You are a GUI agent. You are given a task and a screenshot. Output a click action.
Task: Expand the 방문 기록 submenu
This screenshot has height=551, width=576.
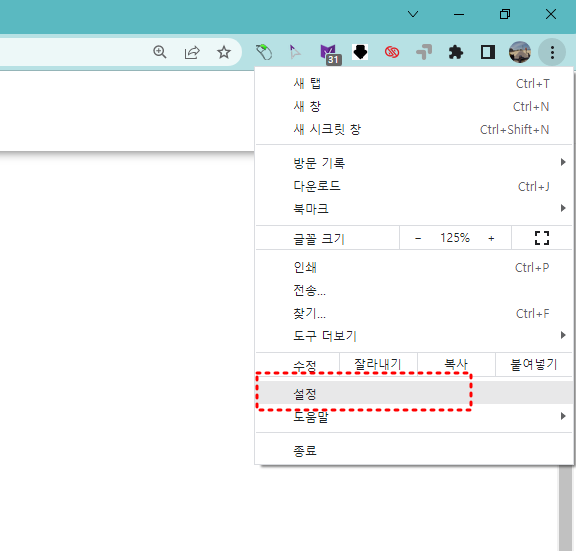point(414,163)
